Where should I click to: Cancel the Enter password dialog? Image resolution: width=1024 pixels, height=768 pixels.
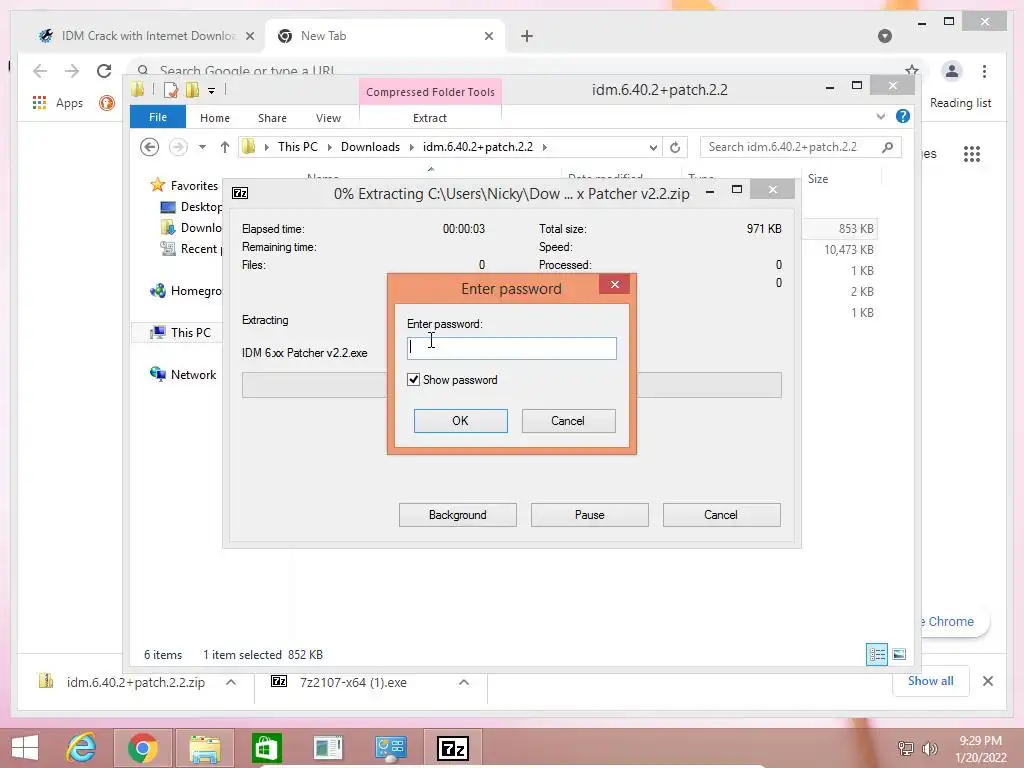point(568,421)
